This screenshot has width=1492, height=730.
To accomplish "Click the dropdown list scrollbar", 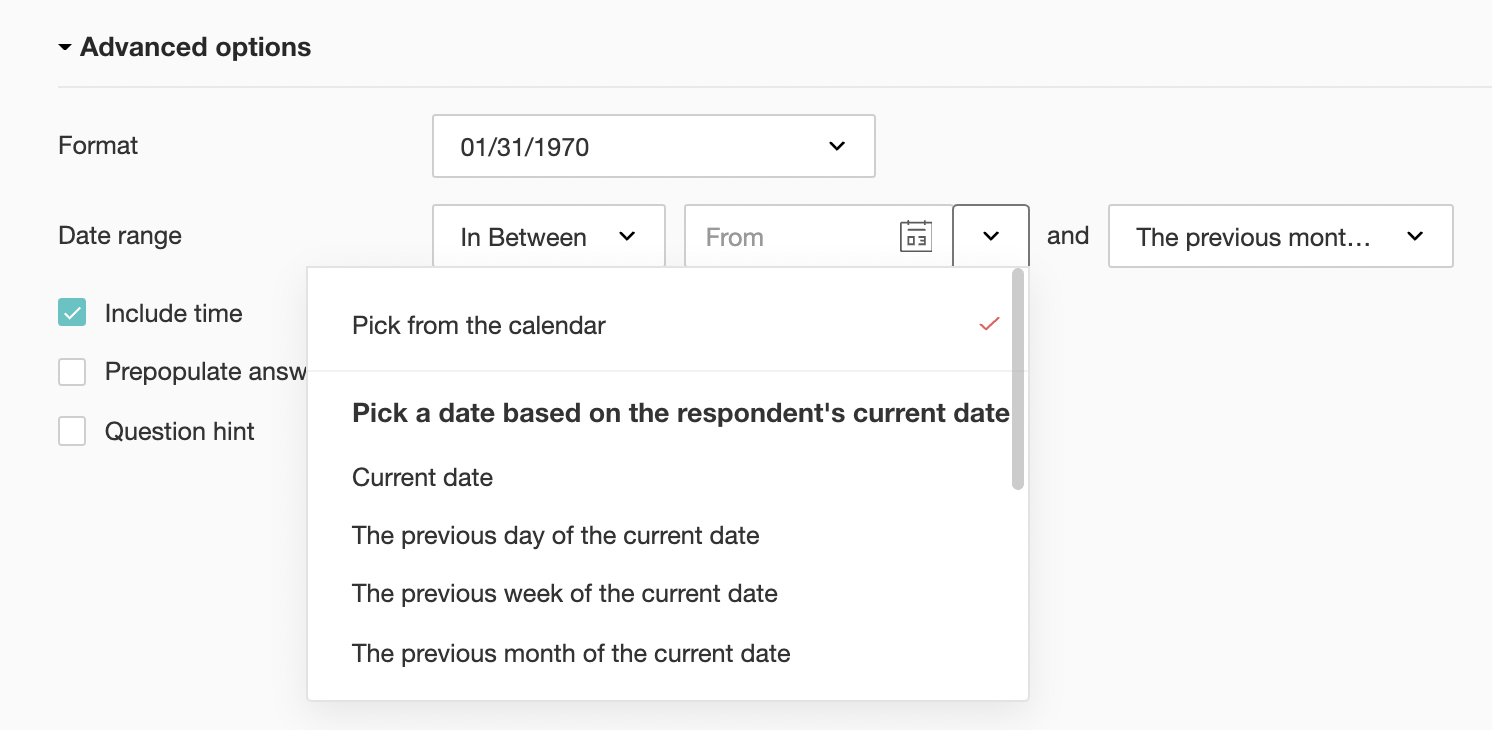I will click(x=1017, y=380).
